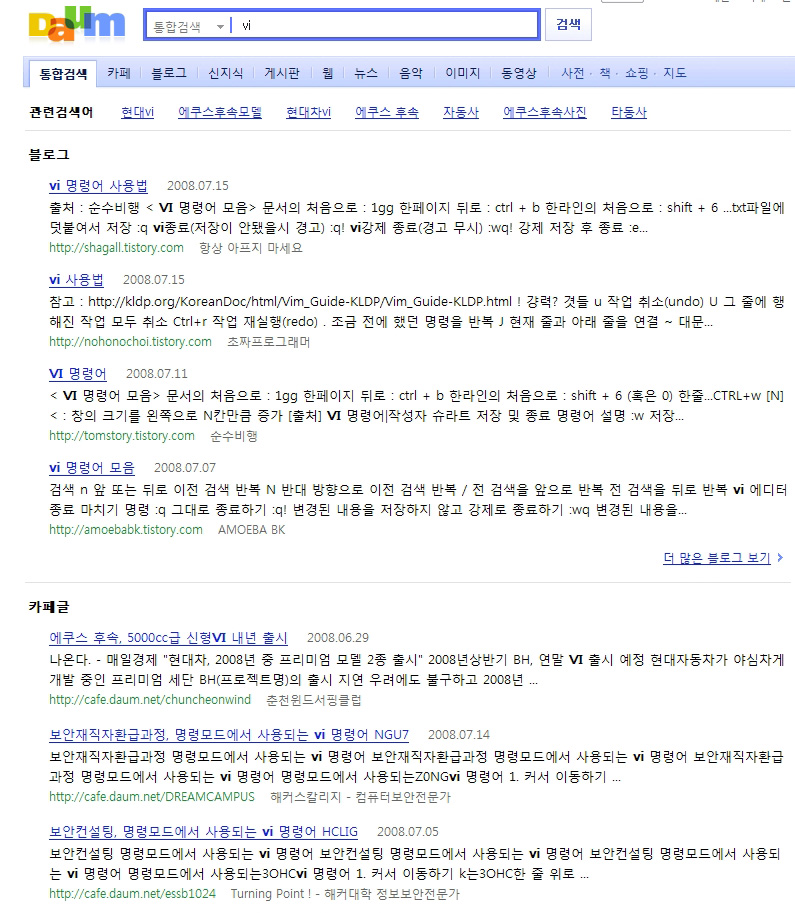Open the 이미지 tab
795x913 pixels.
462,73
